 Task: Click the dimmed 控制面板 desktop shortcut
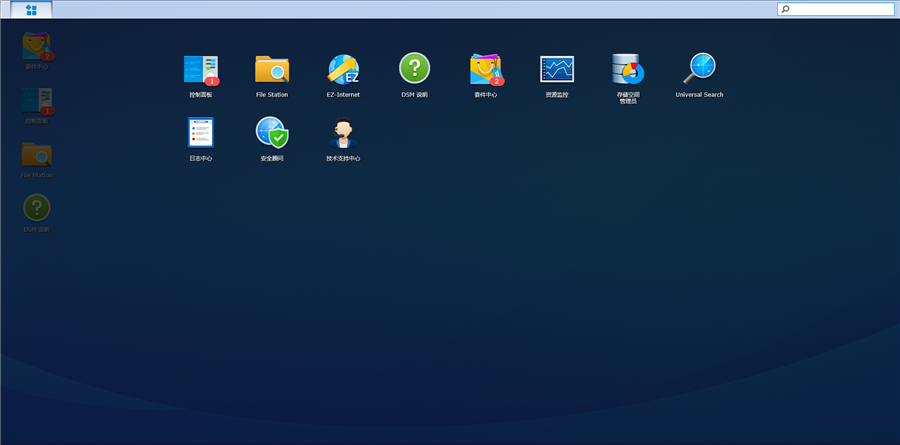tap(37, 100)
